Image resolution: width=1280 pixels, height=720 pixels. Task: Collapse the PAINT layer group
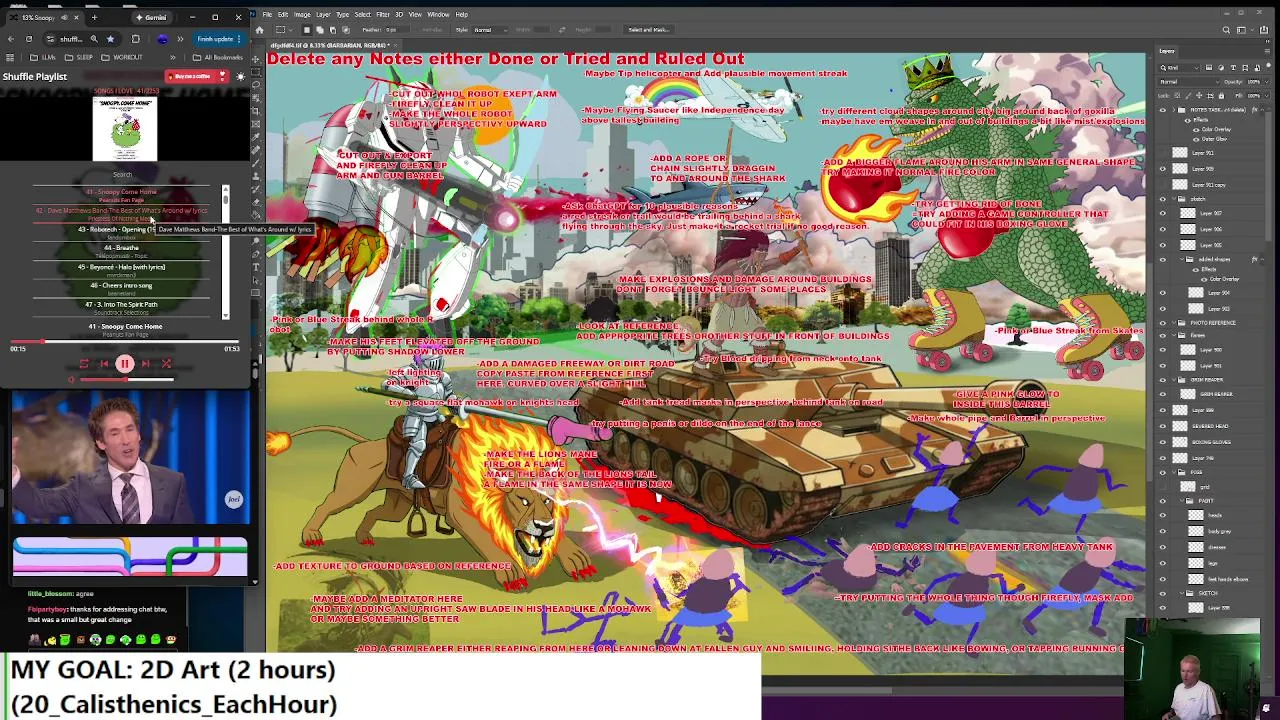pos(1181,501)
